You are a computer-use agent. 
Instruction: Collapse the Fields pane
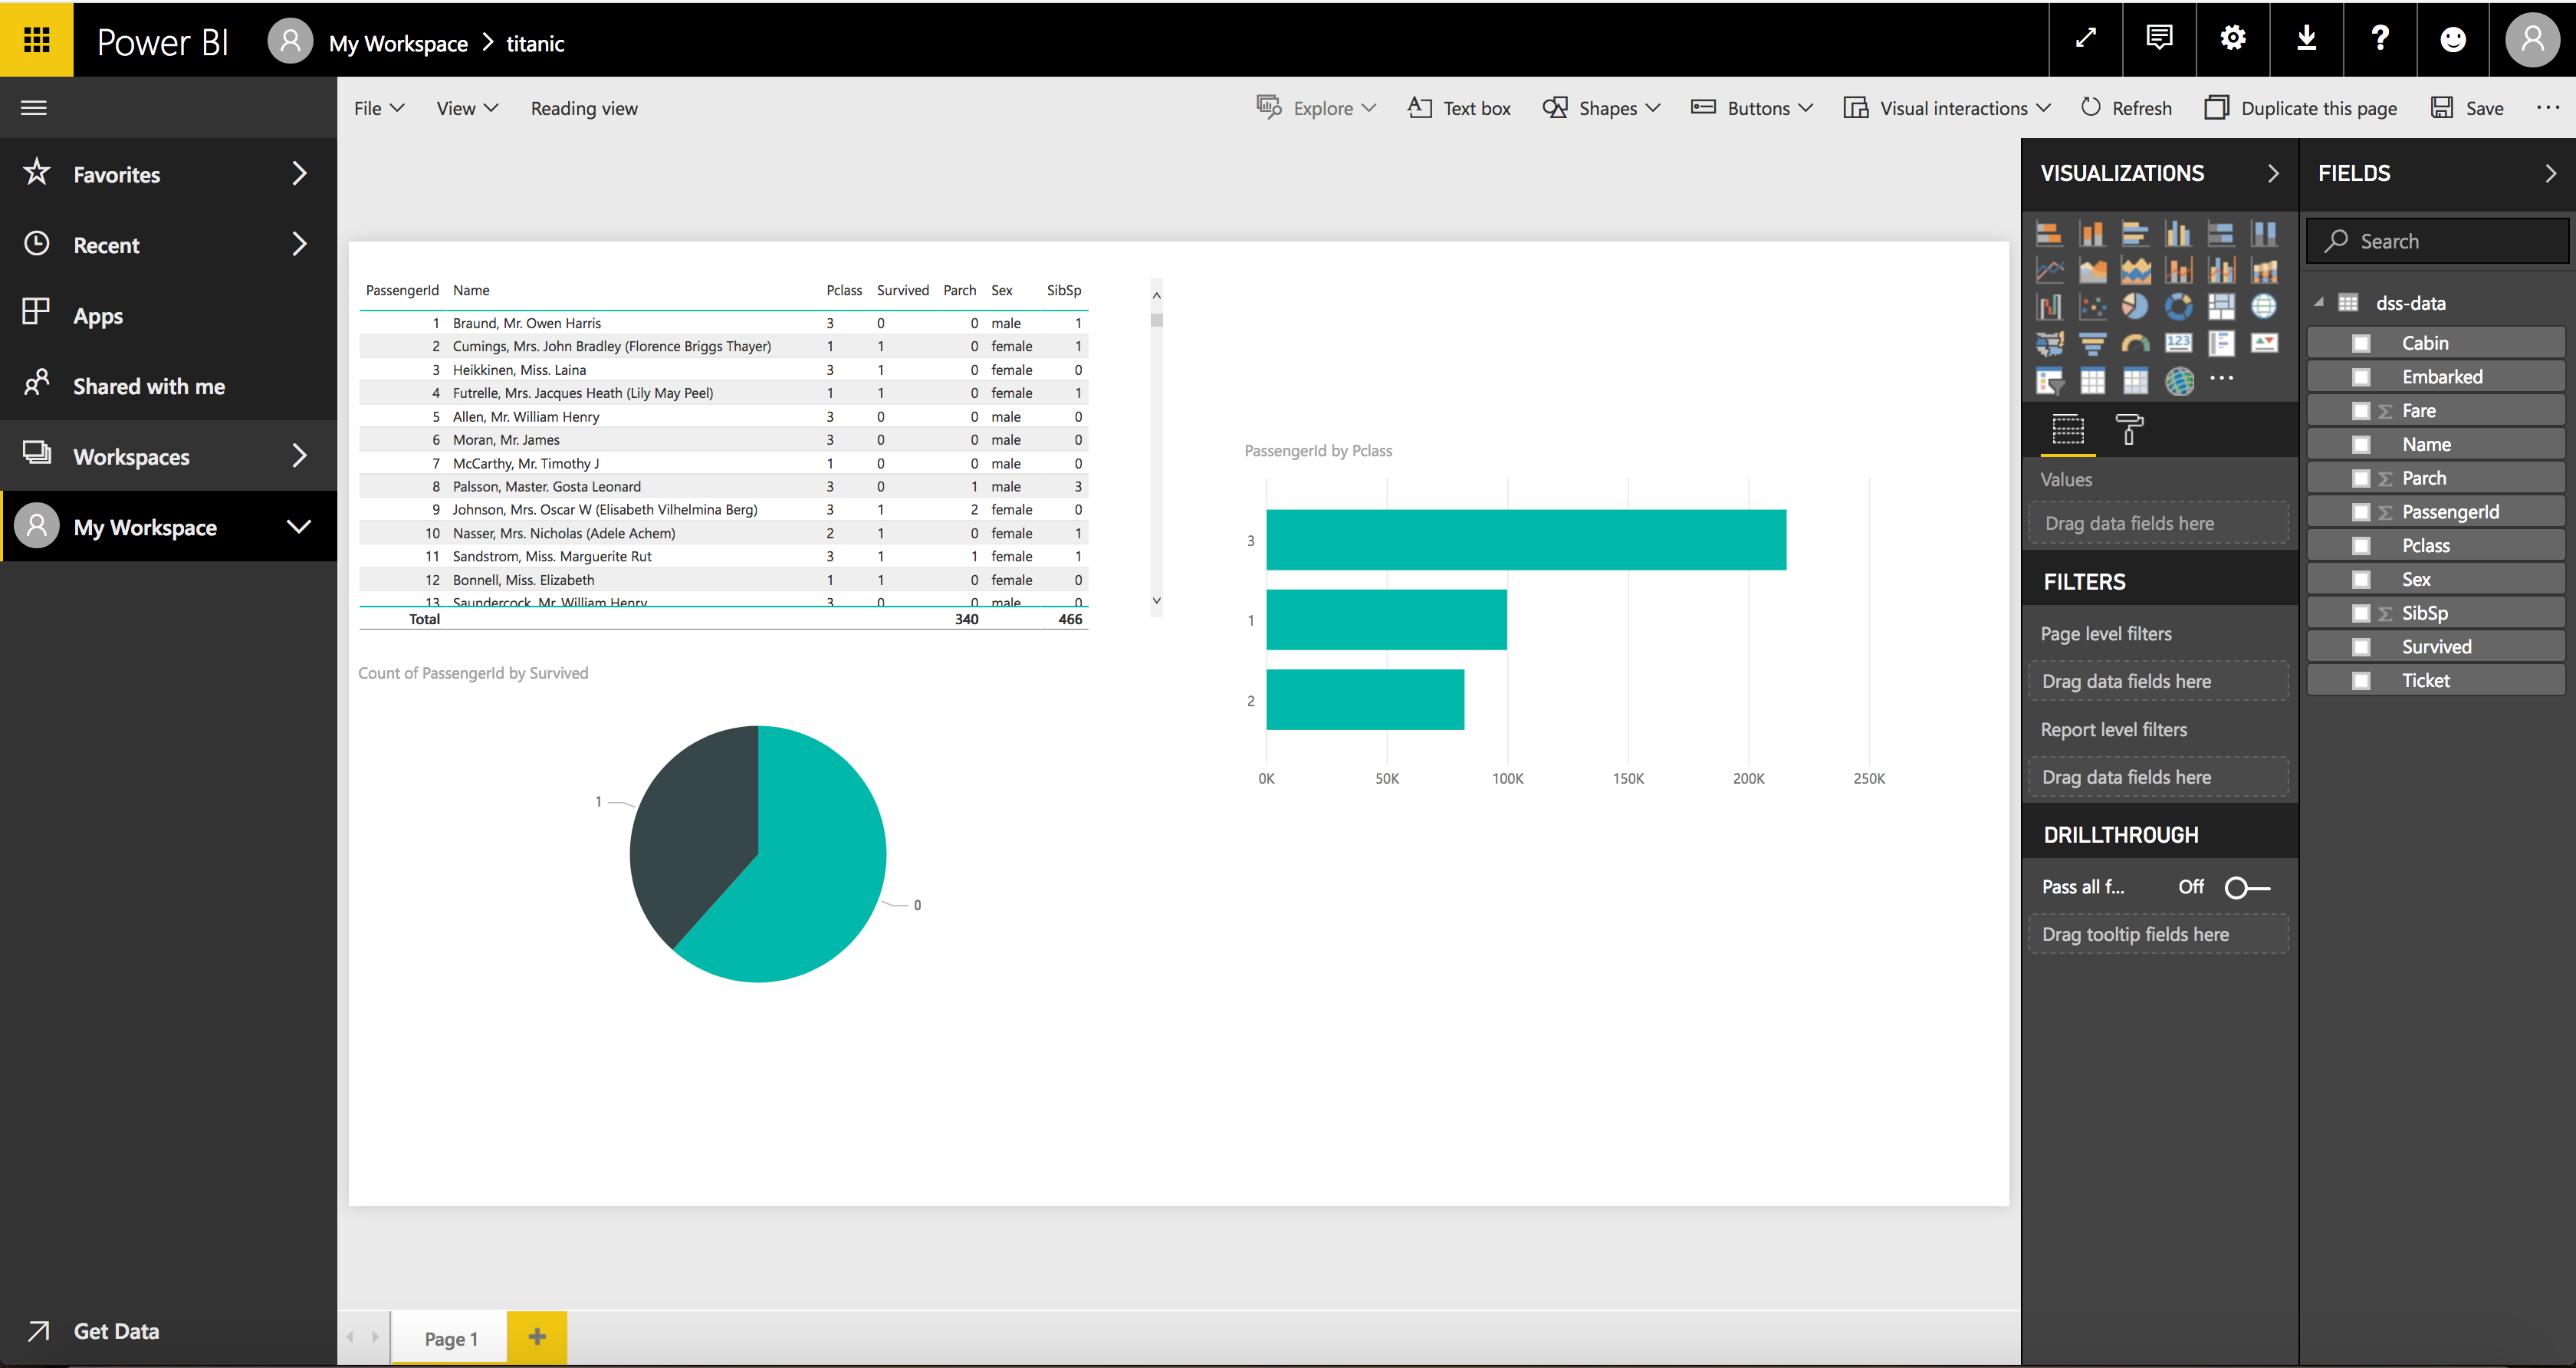(x=2550, y=174)
